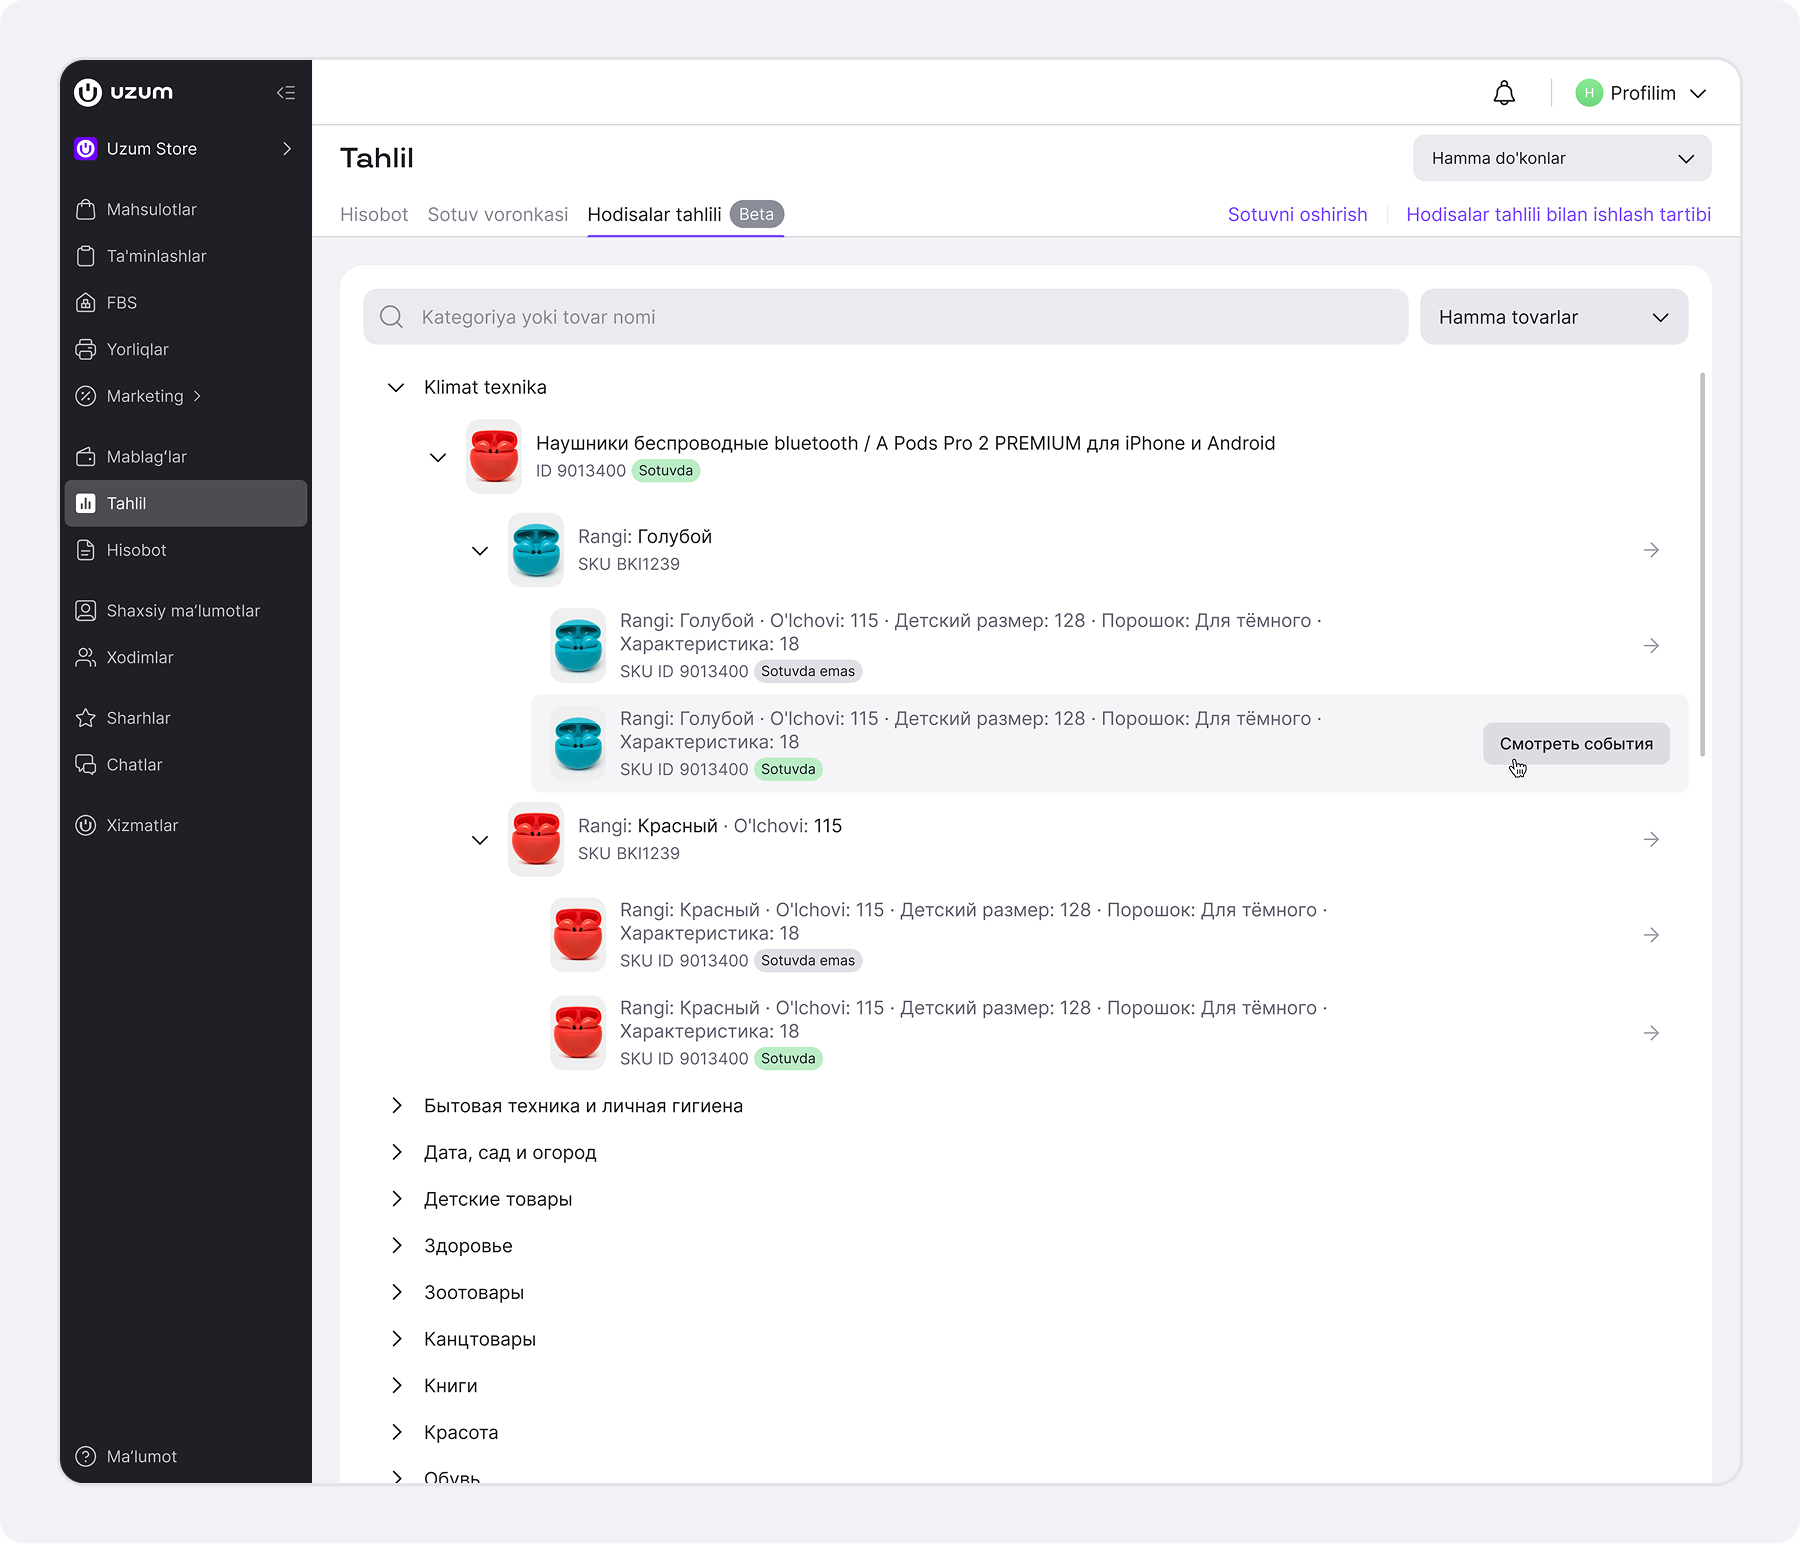
Task: Expand Красота category
Action: [397, 1432]
